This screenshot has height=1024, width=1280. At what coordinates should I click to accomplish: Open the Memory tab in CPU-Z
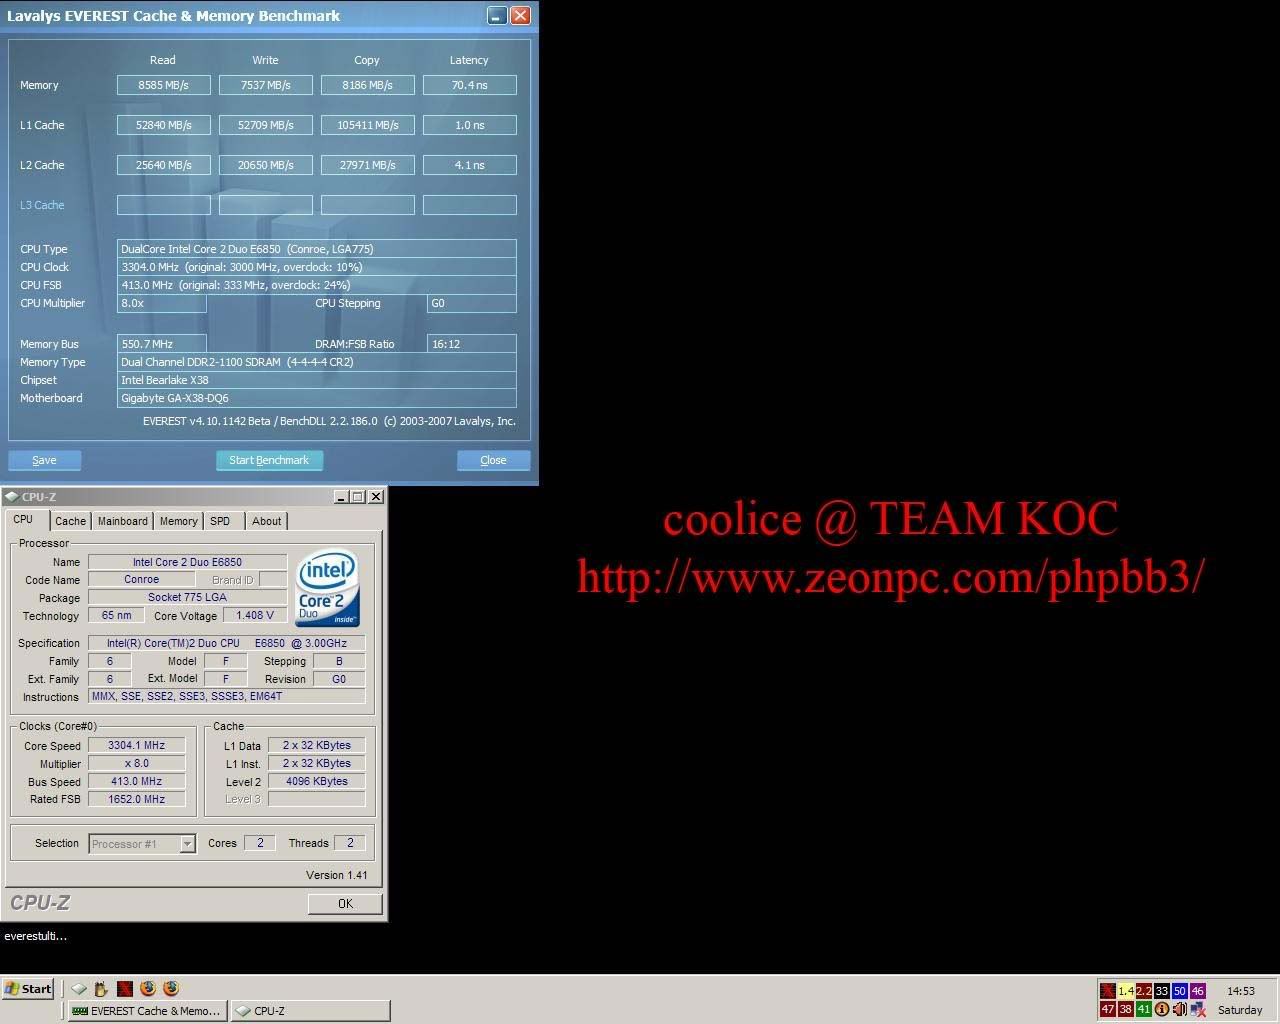coord(179,521)
